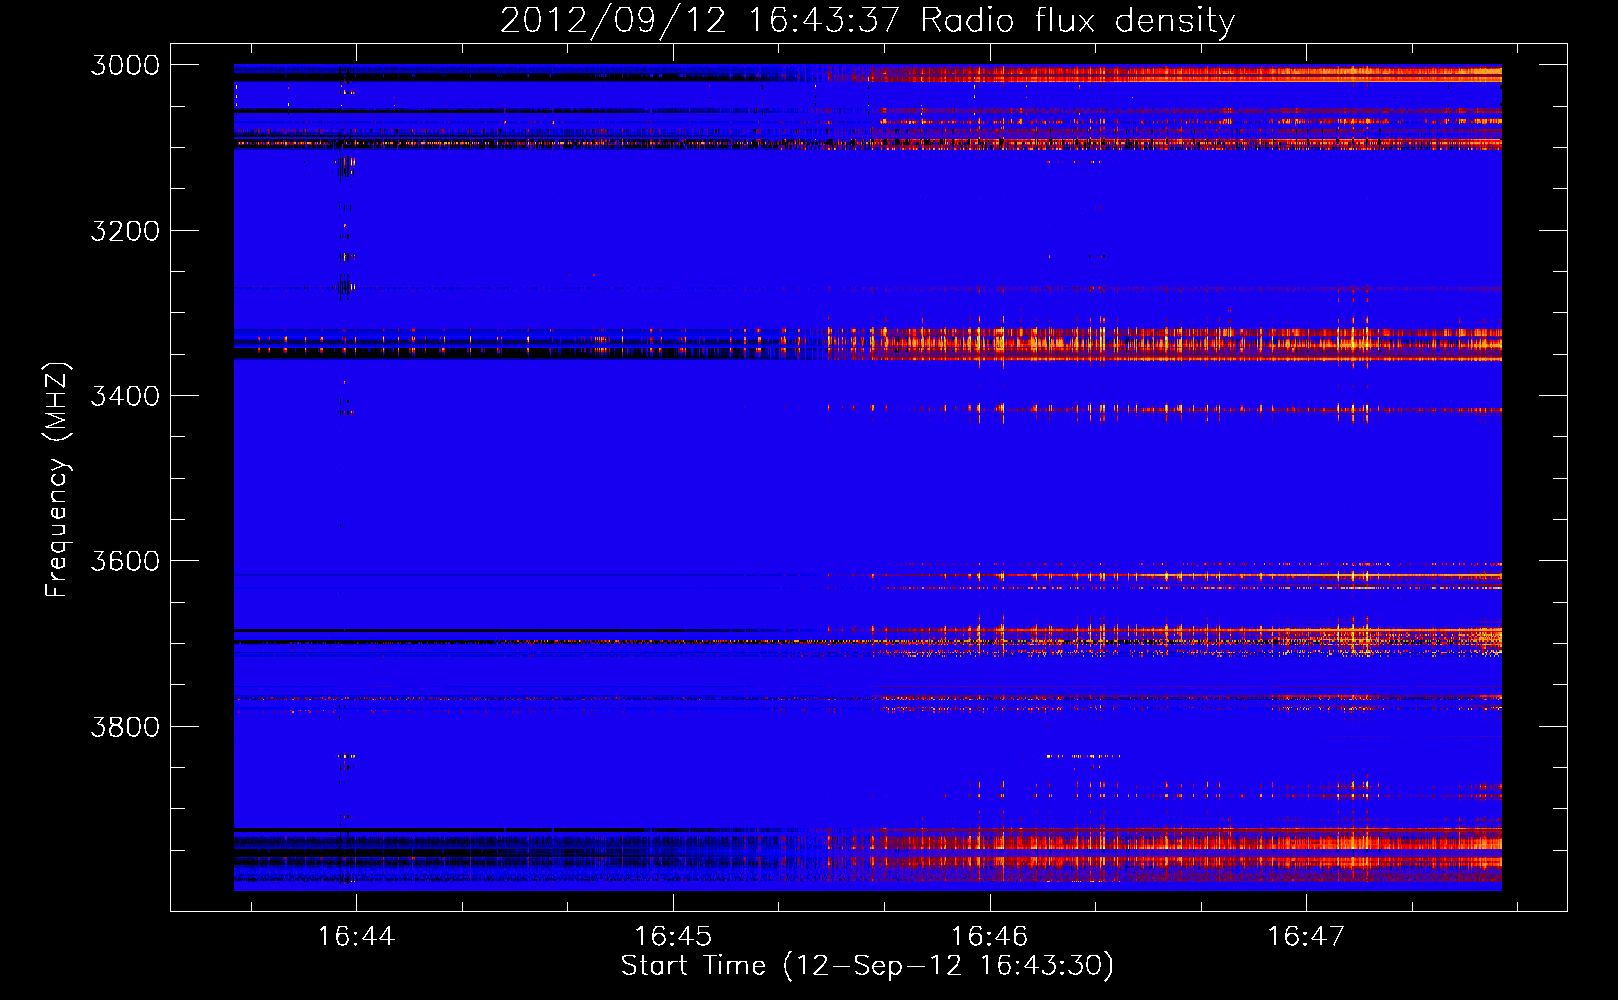Click the '16:46' time axis label
The image size is (1618, 1000).
989,936
